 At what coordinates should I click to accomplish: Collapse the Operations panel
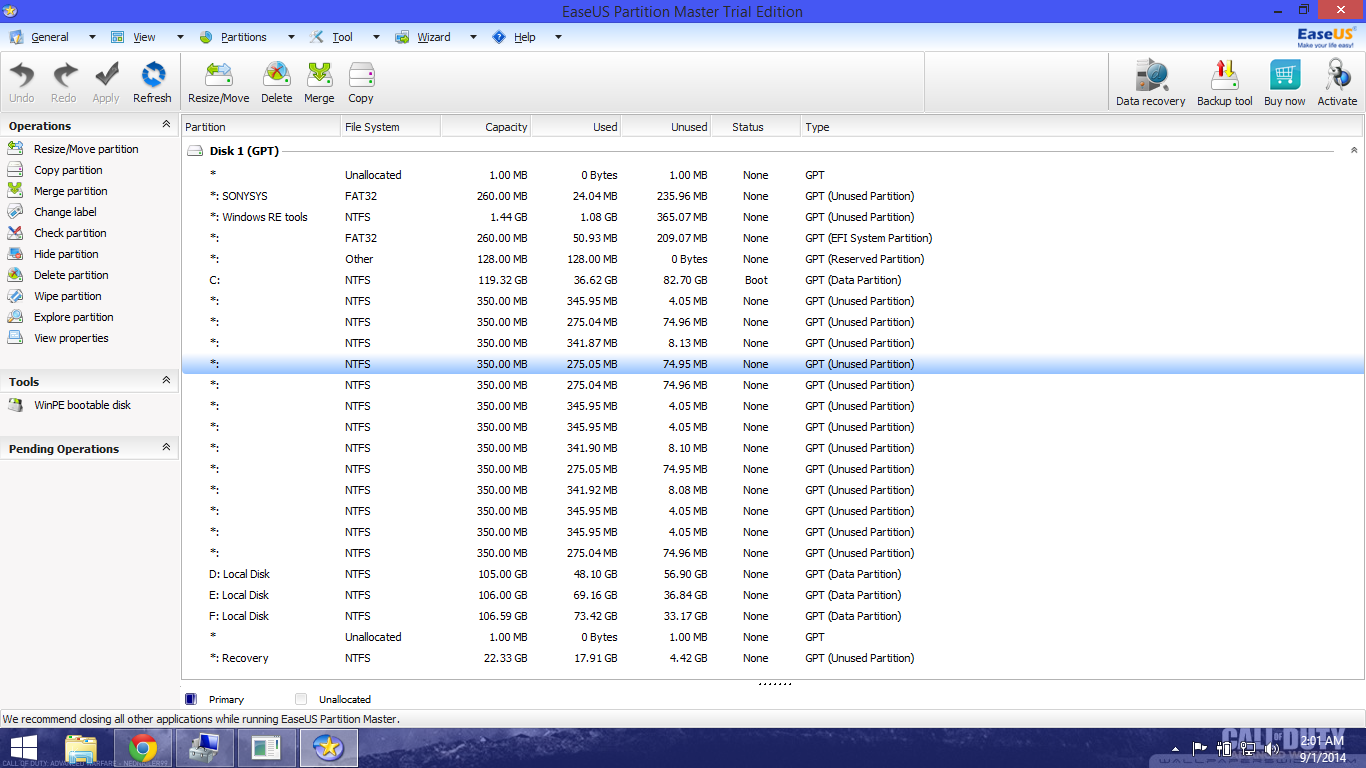point(166,125)
